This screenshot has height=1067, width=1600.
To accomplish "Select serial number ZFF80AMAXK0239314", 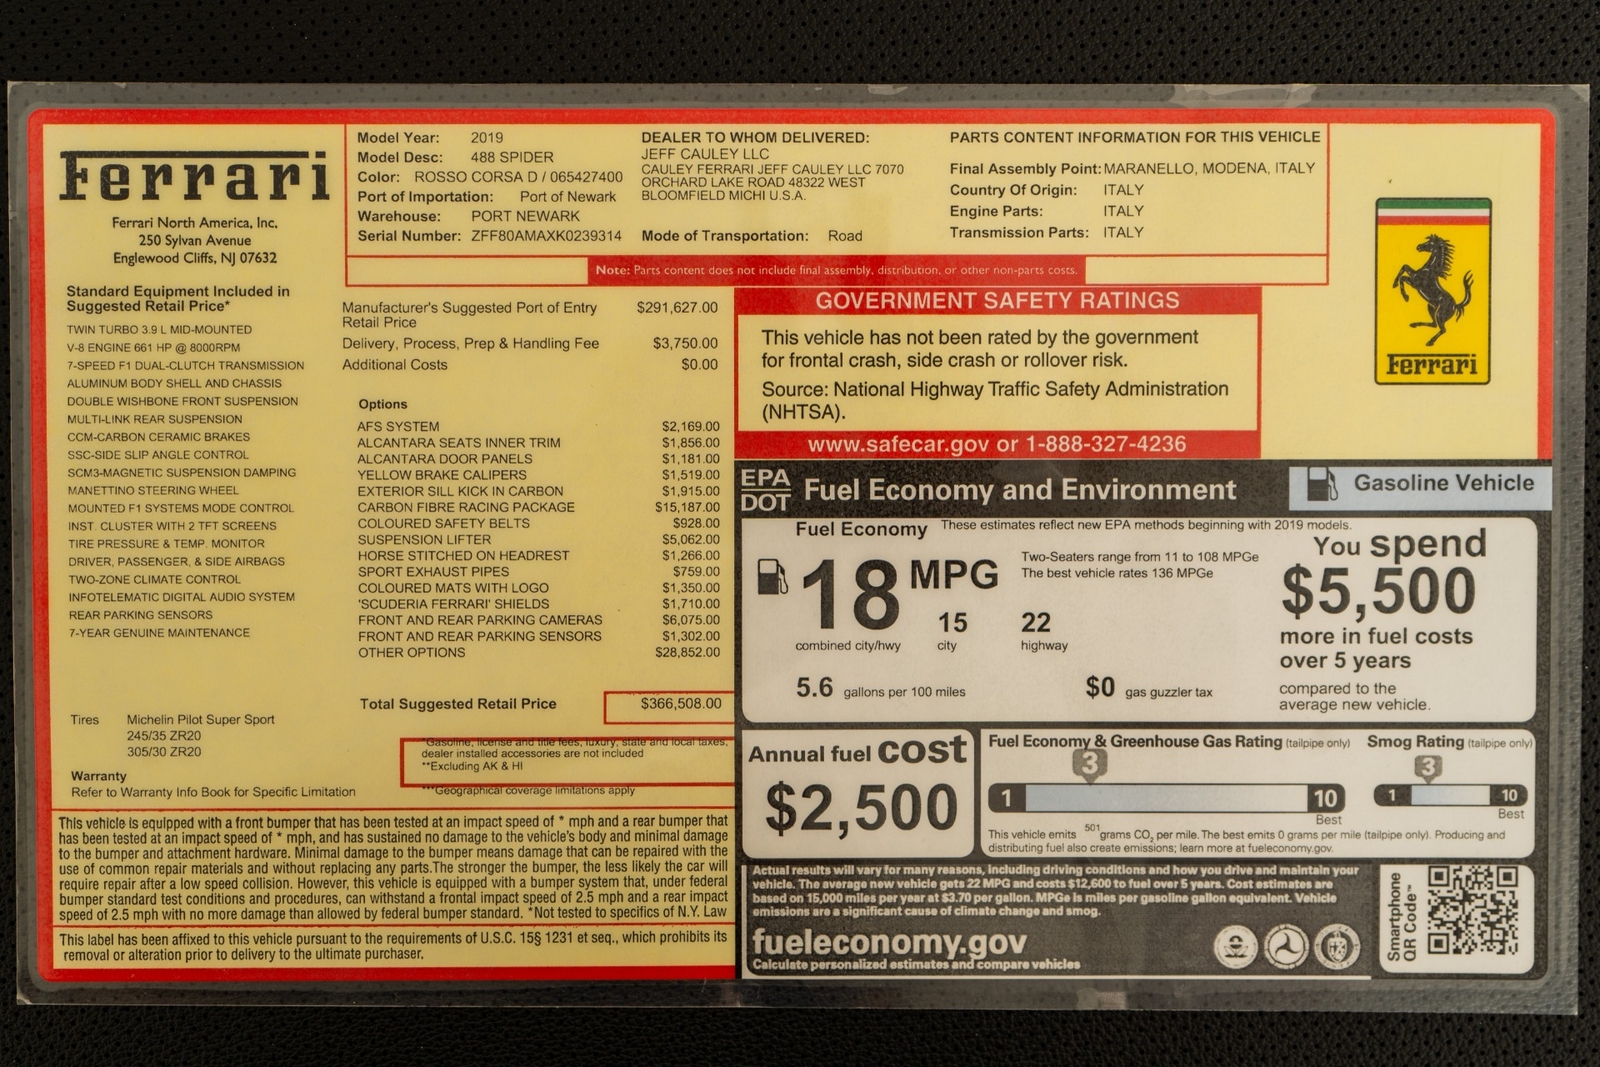I will (x=546, y=236).
